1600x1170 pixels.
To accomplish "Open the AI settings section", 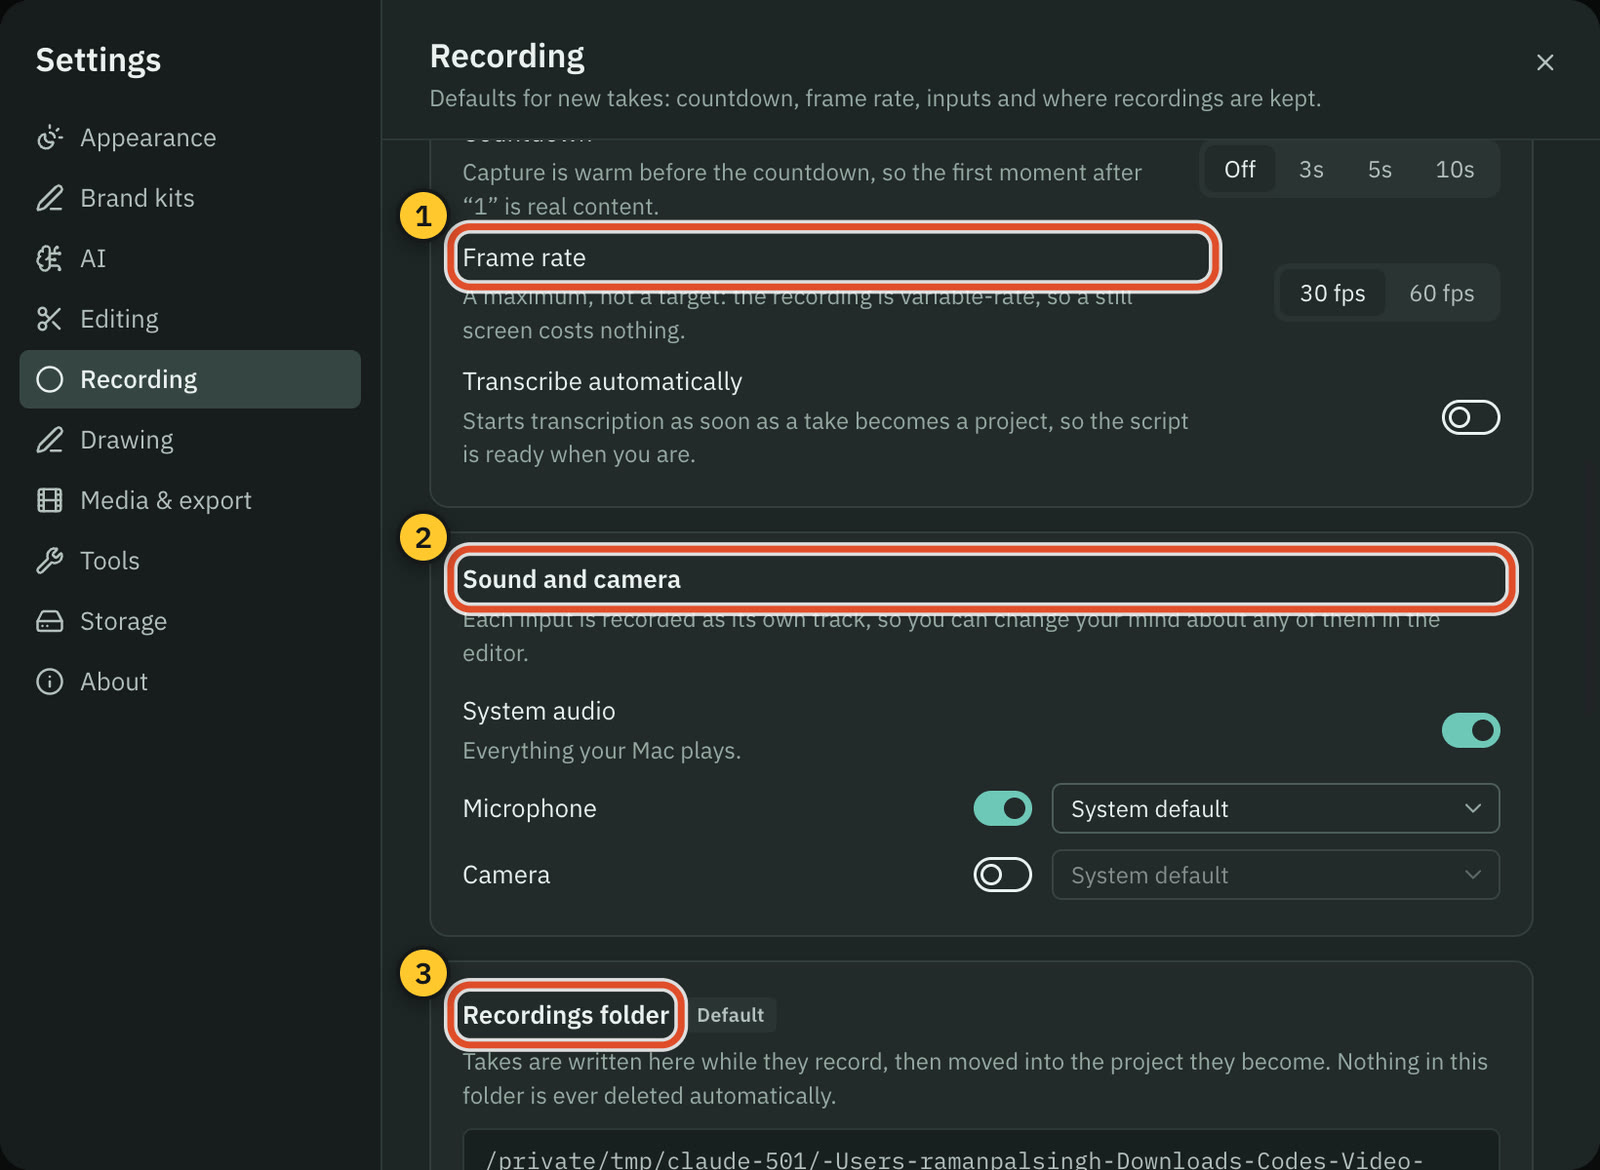I will click(x=190, y=259).
